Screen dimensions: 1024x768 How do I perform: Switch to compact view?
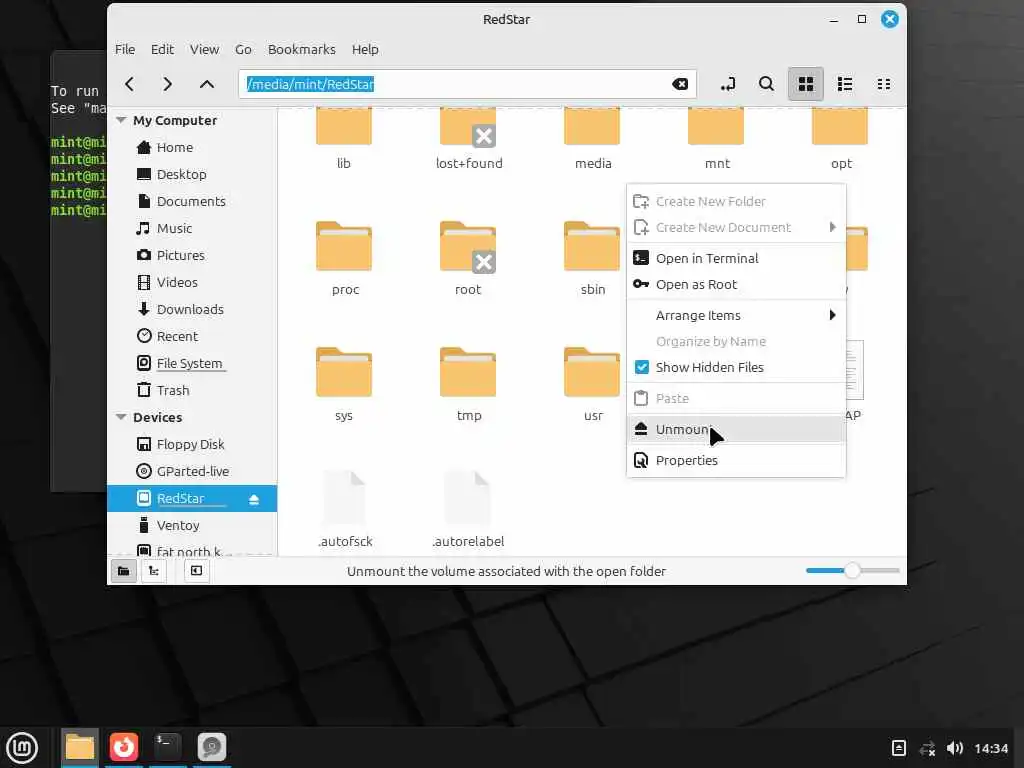coord(884,84)
